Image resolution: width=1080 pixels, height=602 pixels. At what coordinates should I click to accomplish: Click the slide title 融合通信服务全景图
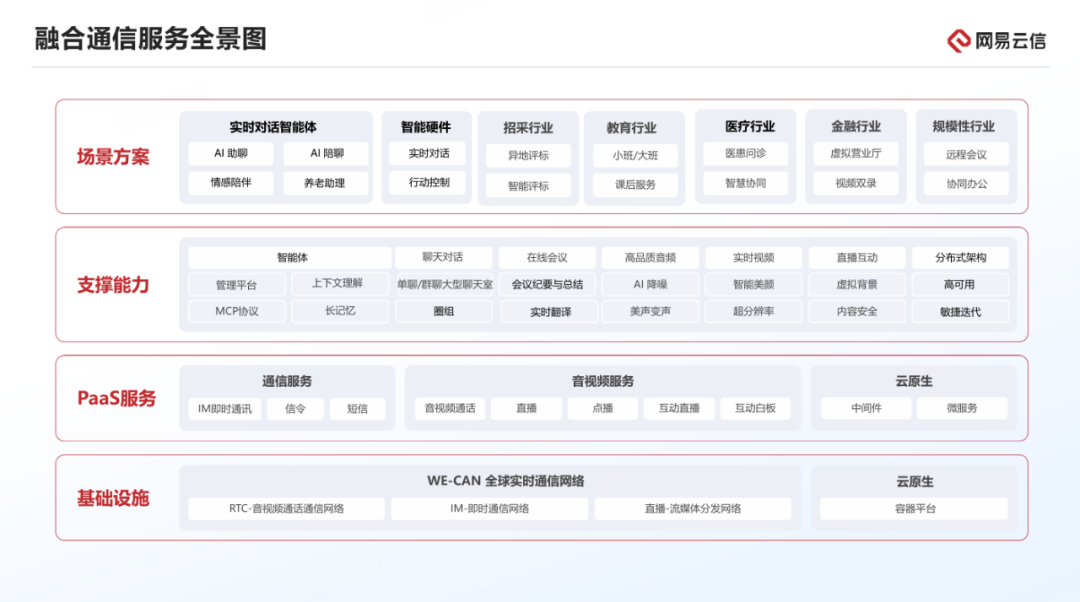151,39
